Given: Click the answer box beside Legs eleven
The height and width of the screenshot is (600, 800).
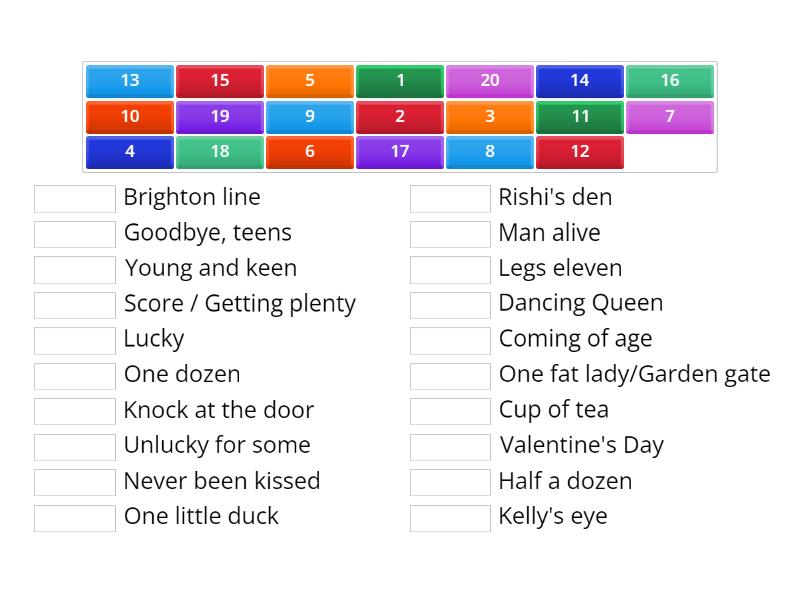Looking at the screenshot, I should click(x=450, y=268).
